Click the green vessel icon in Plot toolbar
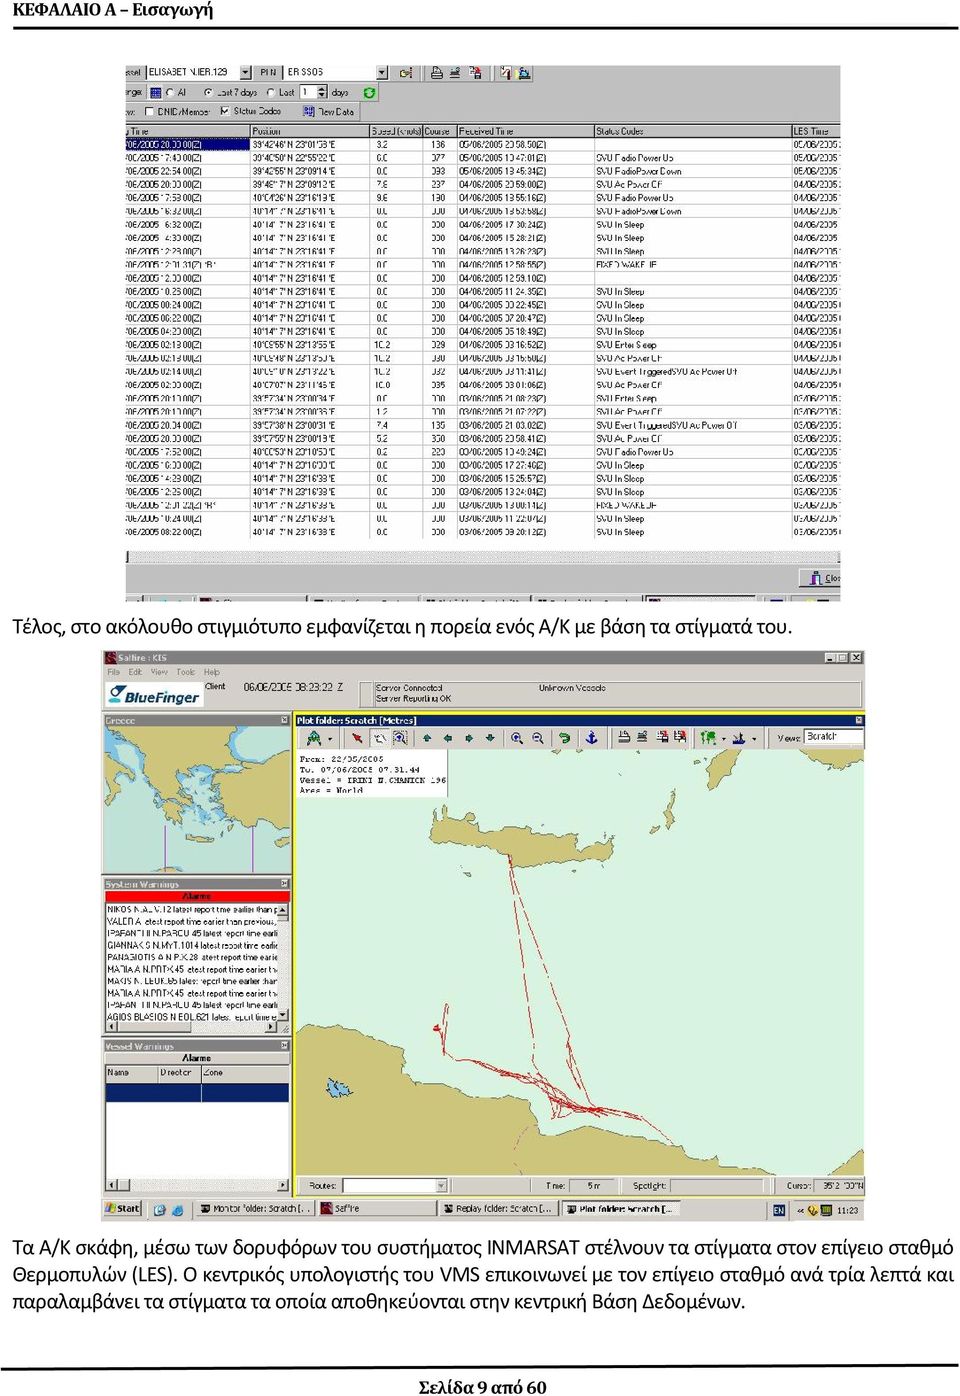The image size is (960, 1396). click(x=314, y=738)
